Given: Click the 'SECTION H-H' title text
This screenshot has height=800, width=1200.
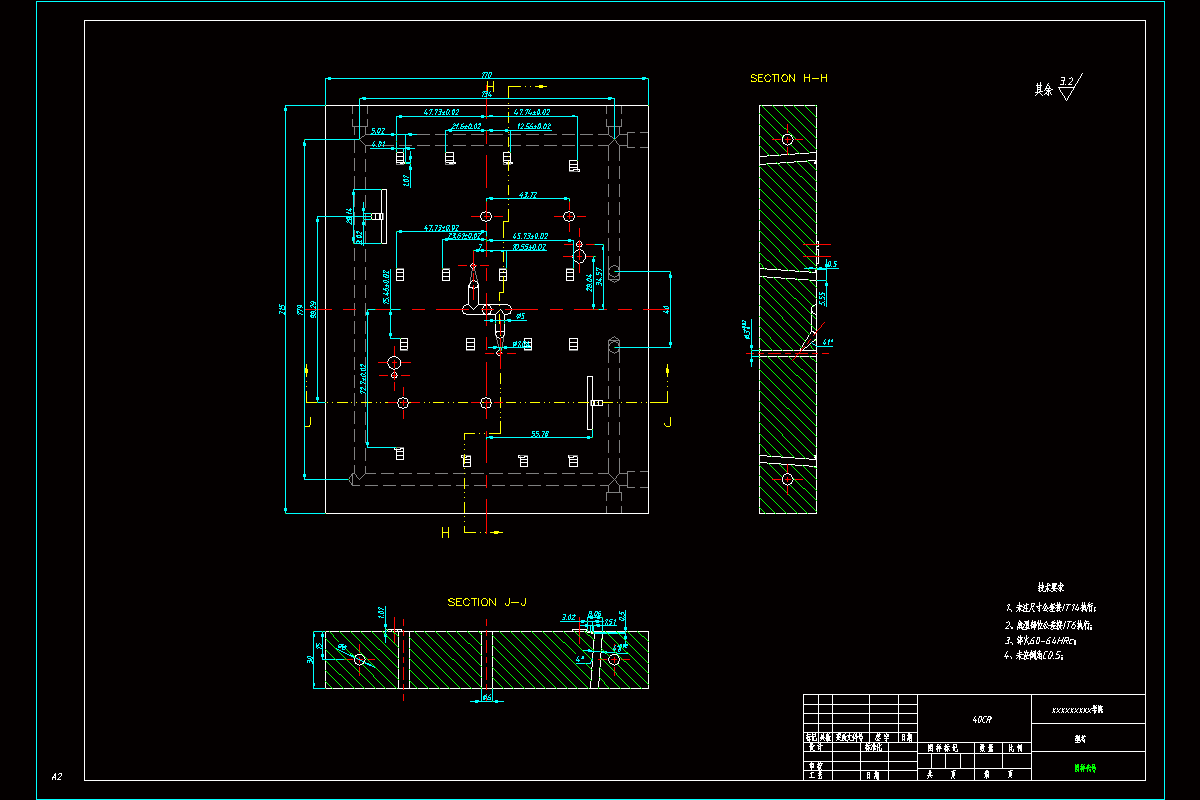Looking at the screenshot, I should (x=789, y=78).
